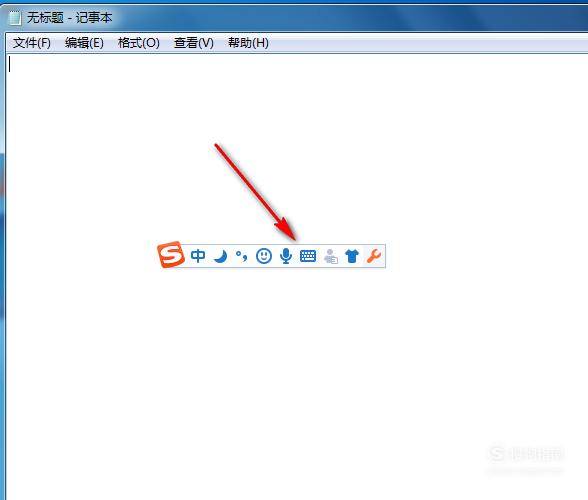This screenshot has width=588, height=500.
Task: Toggle Chinese/English mode via 中 icon
Action: point(198,256)
